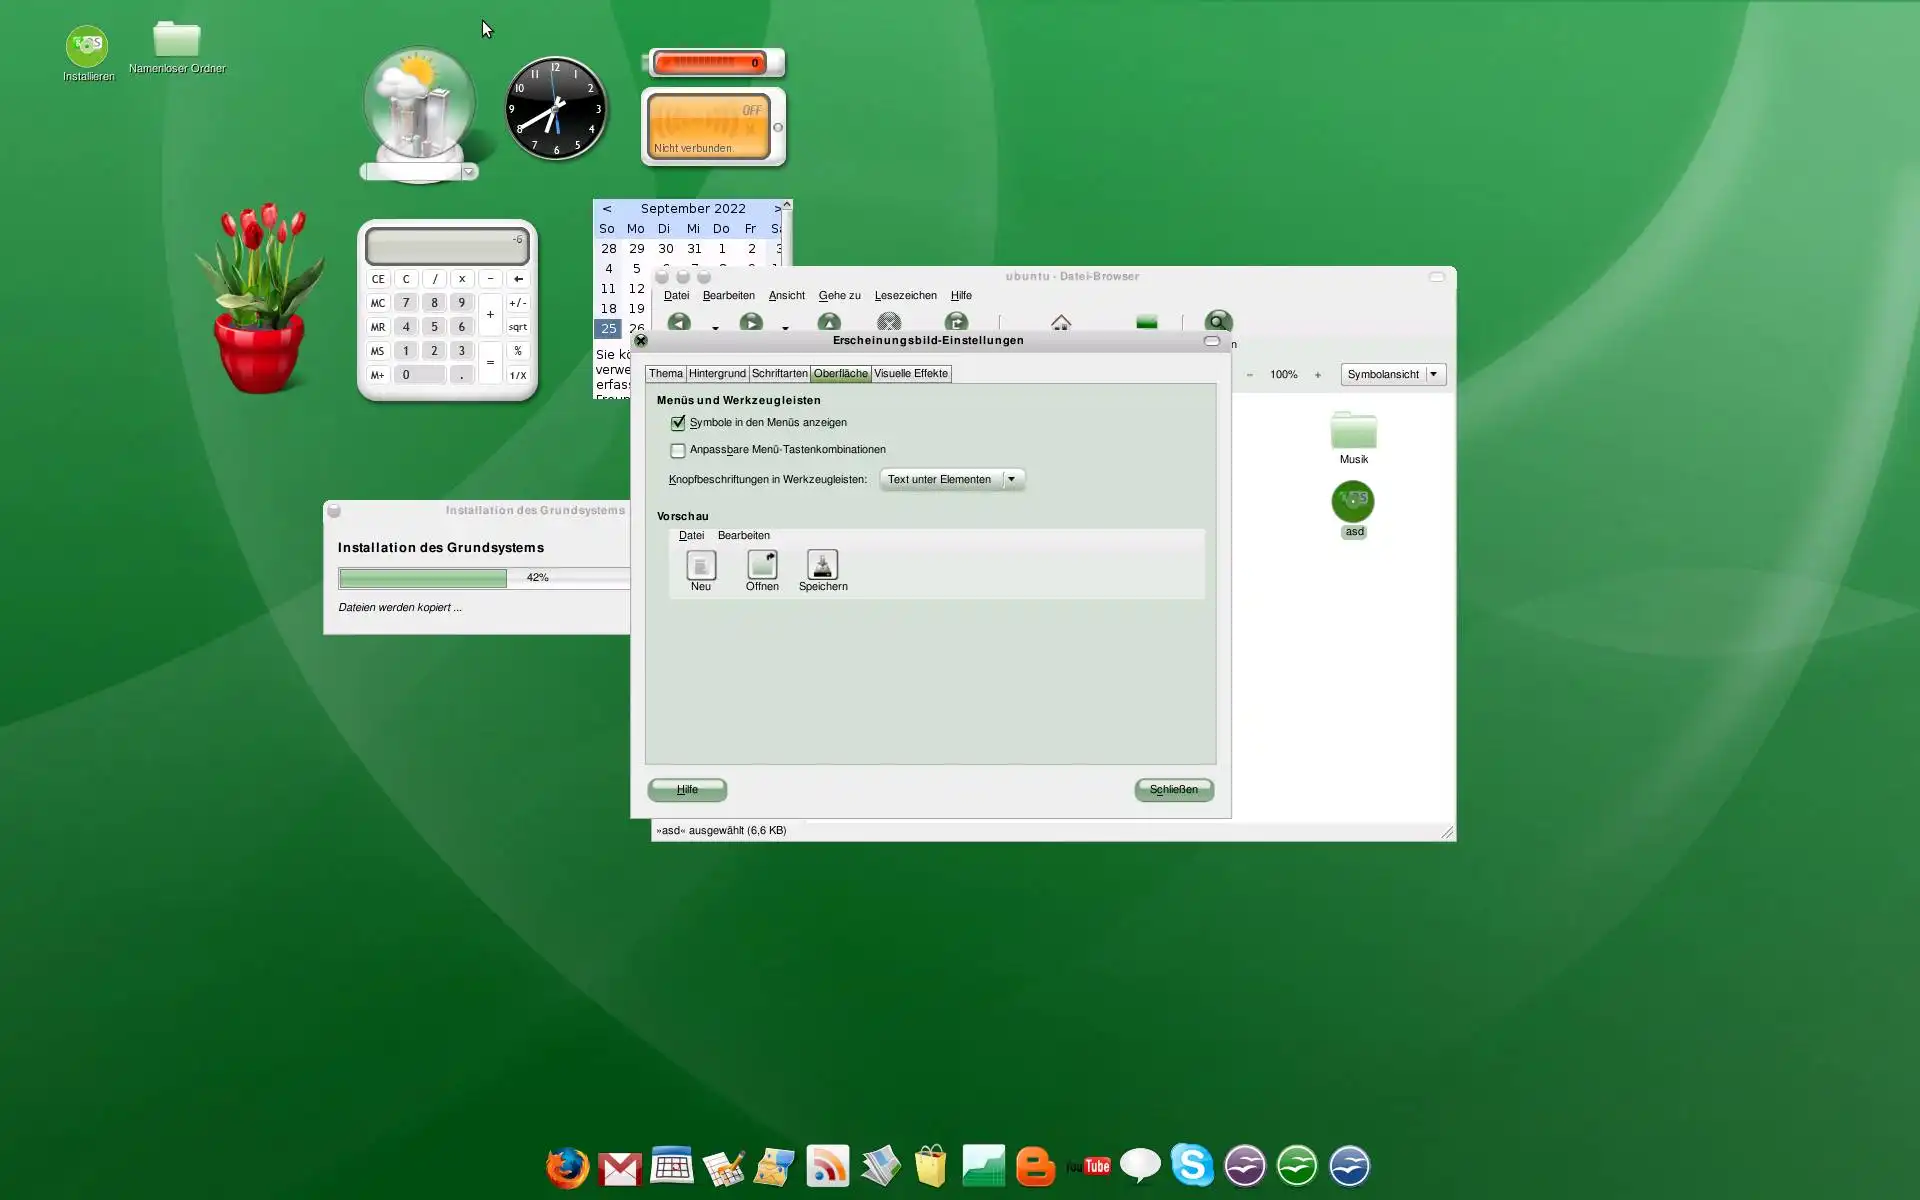Click the Hilfe button in settings dialog
This screenshot has width=1920, height=1200.
[687, 789]
